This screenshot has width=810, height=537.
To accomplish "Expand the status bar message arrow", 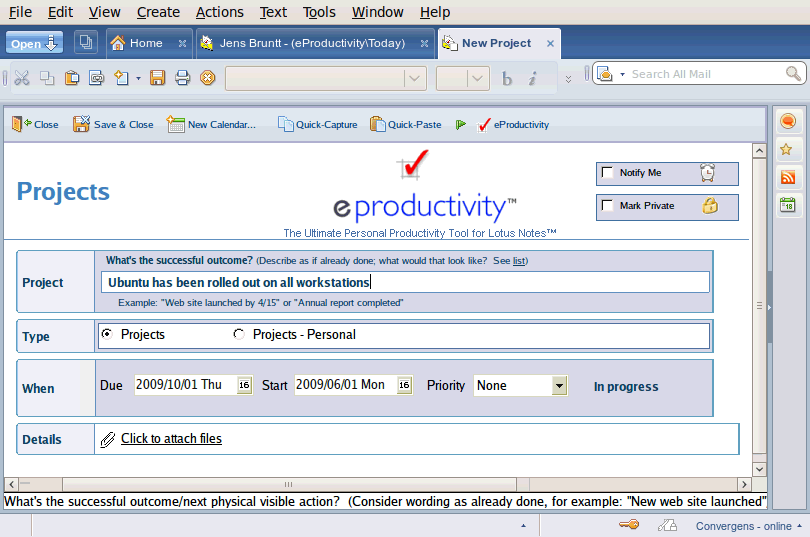I will click(x=523, y=526).
